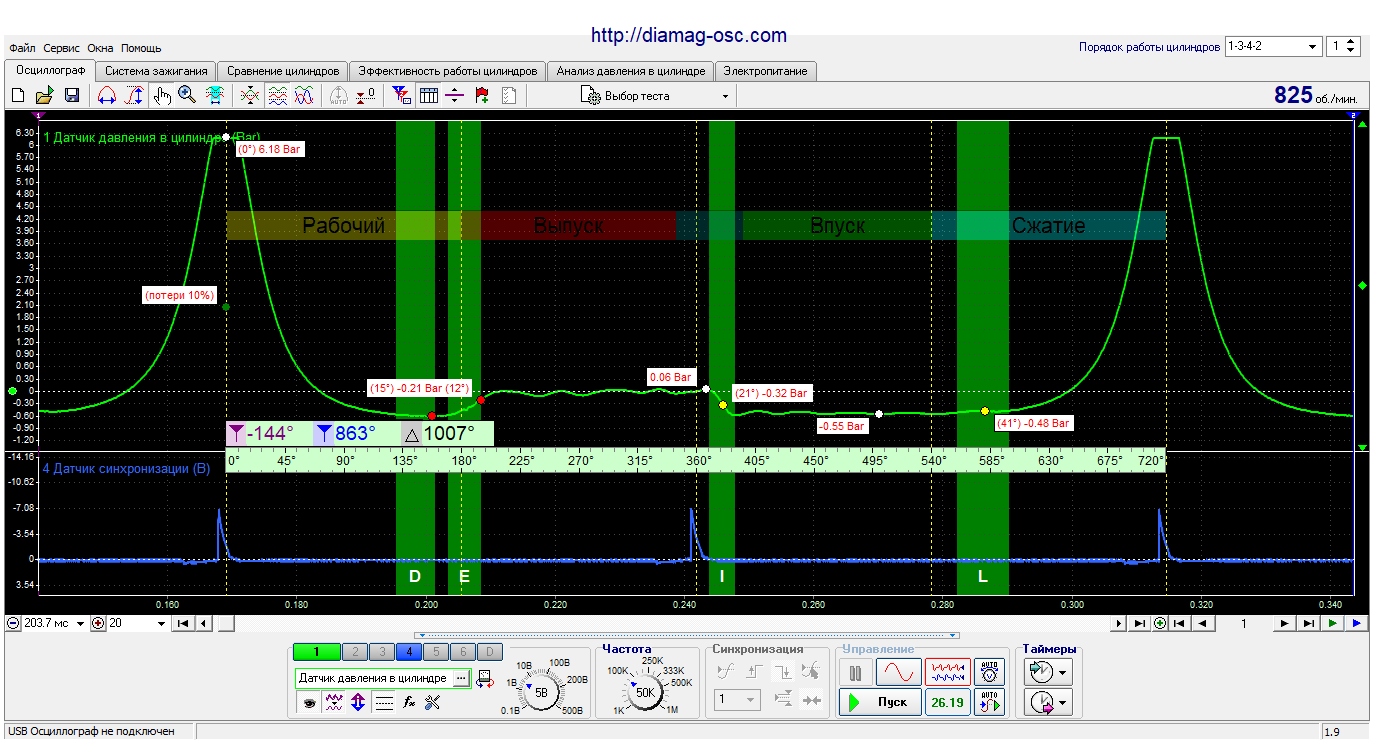Click the sensor swap icon beside sensor field
The width and height of the screenshot is (1382, 744).
pos(486,678)
